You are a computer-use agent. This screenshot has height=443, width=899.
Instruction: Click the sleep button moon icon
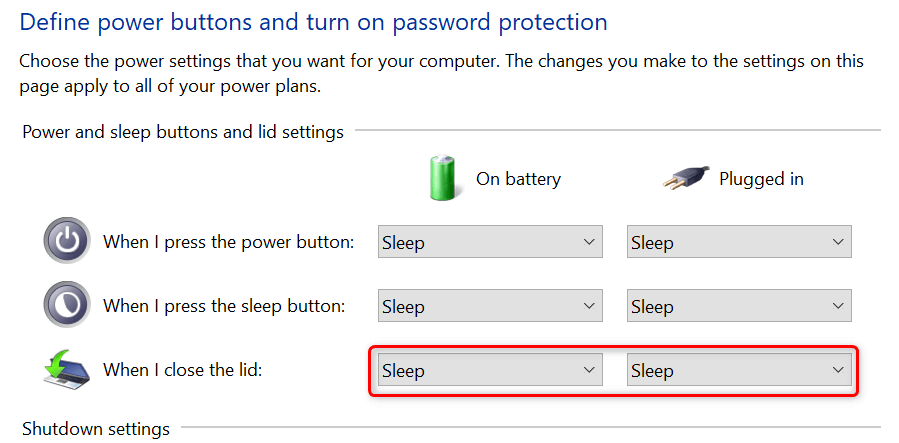66,305
